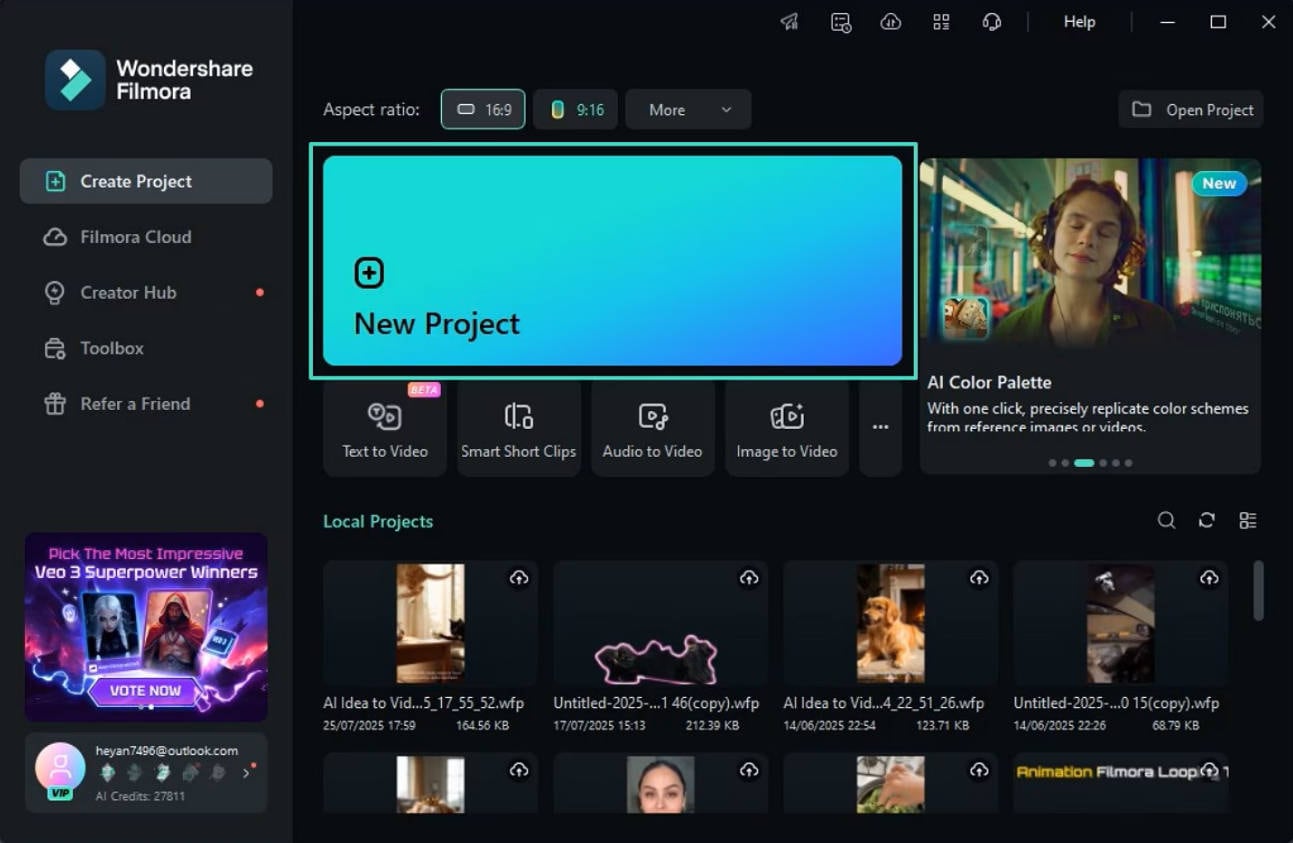Image resolution: width=1293 pixels, height=843 pixels.
Task: Open the hidden AI tools menu
Action: click(881, 428)
